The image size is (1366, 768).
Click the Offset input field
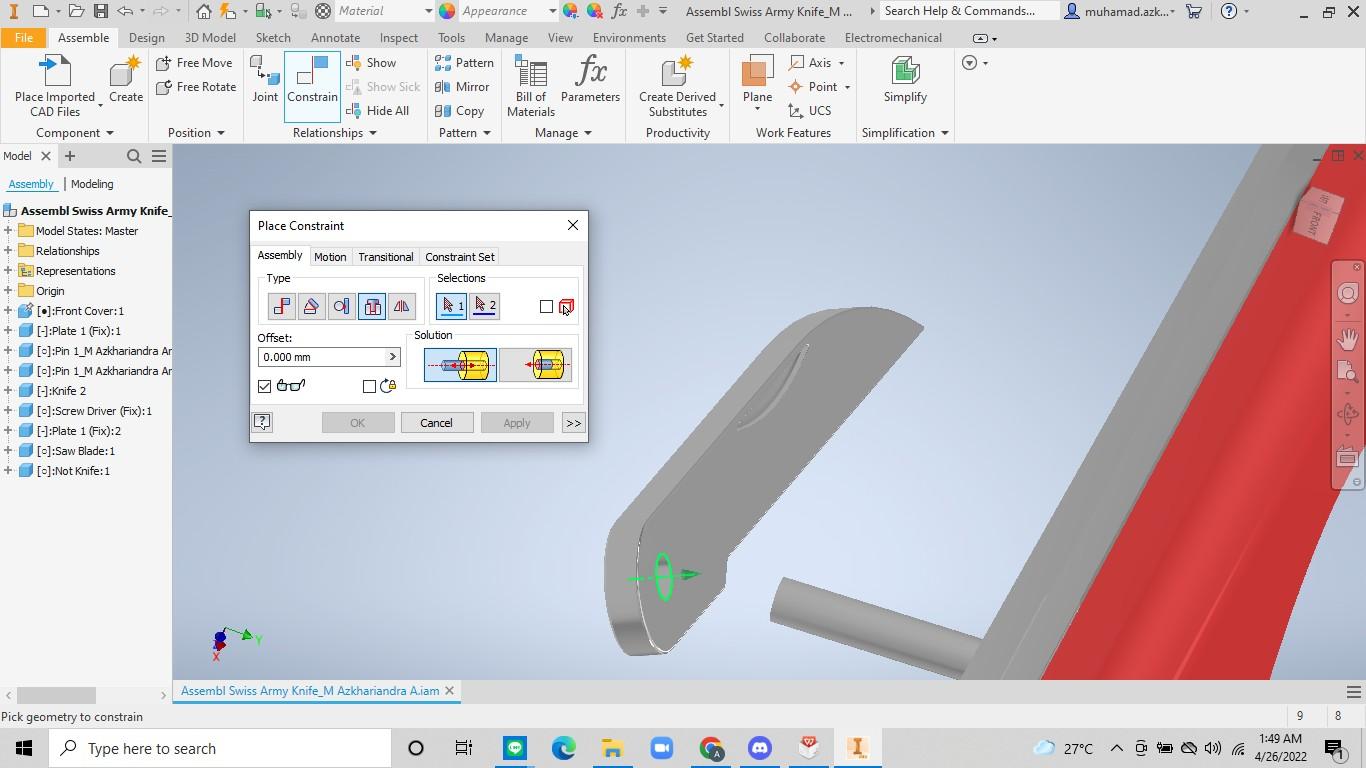pos(322,357)
